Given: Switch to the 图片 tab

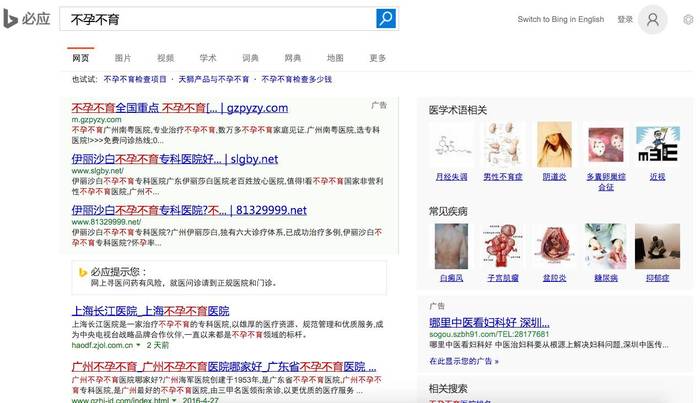Looking at the screenshot, I should (123, 58).
